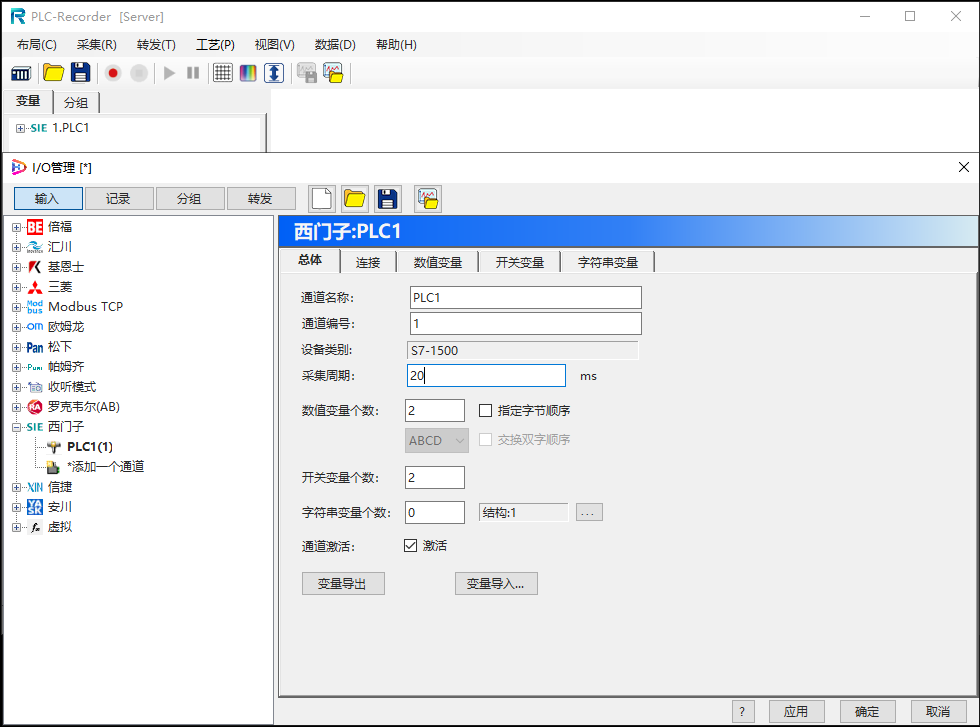Create a new configuration with the blank document icon
The height and width of the screenshot is (727, 980).
[321, 198]
